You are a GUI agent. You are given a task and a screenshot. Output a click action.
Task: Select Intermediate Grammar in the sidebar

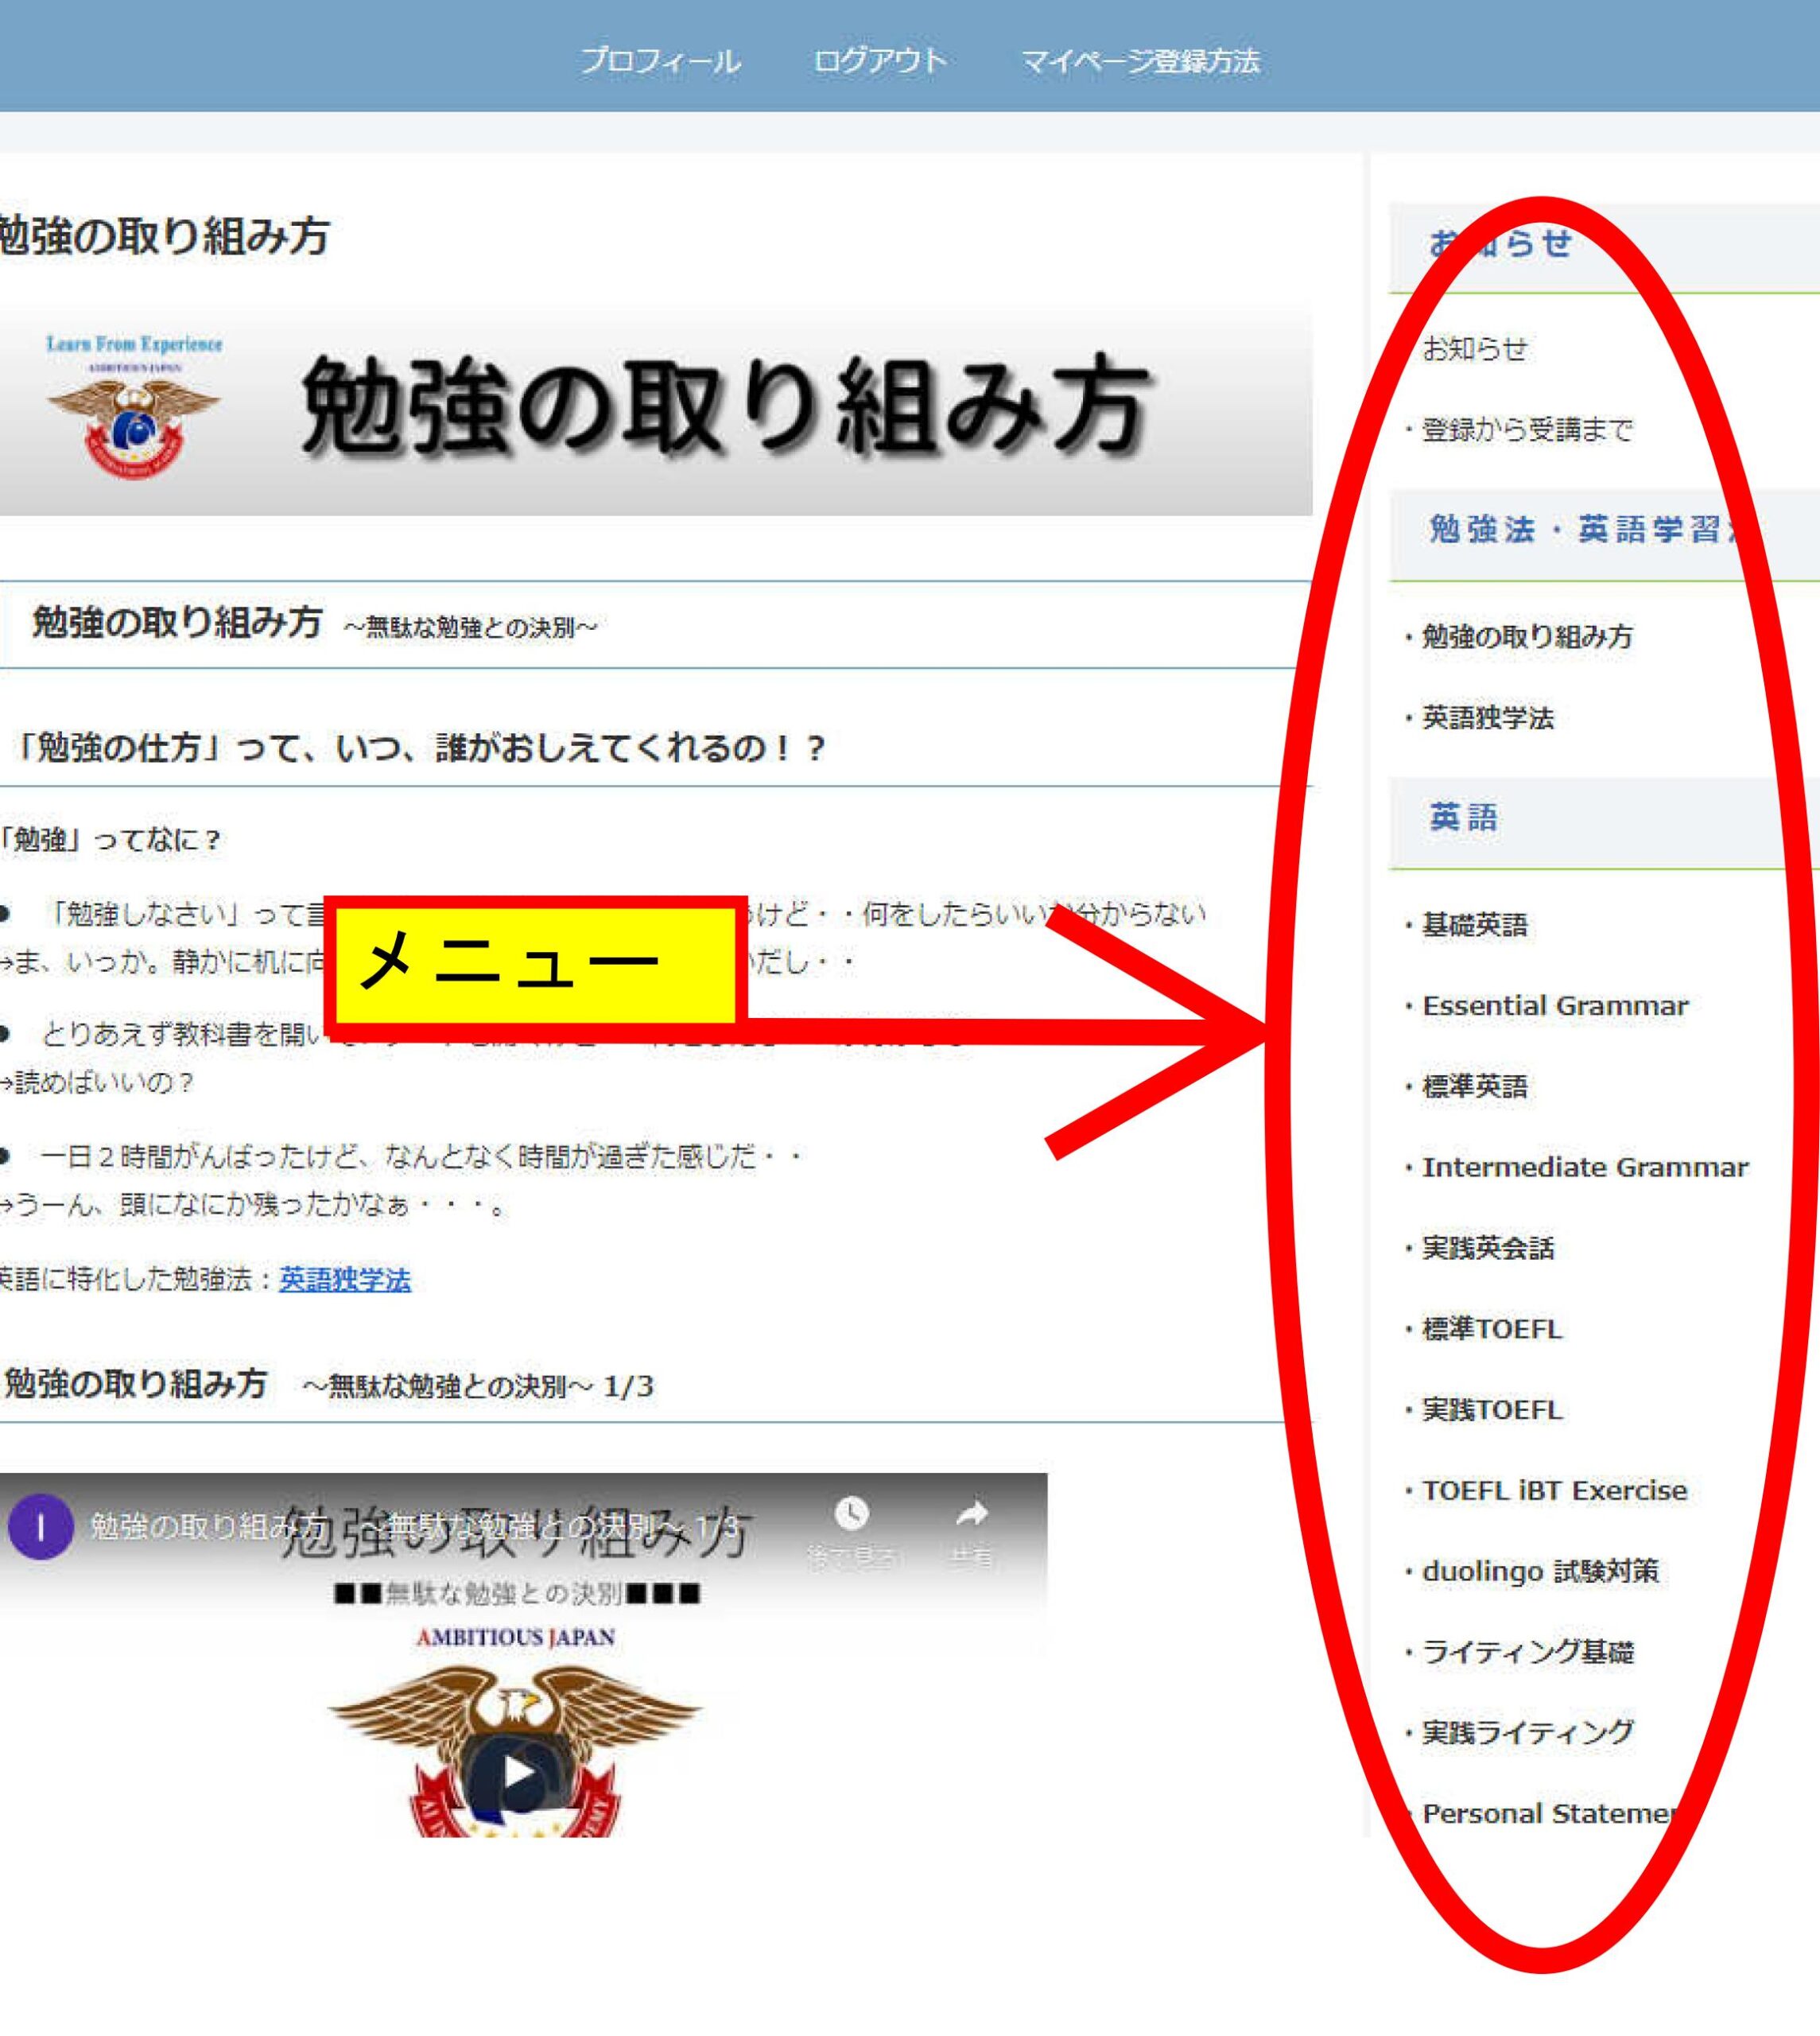coord(1585,1168)
